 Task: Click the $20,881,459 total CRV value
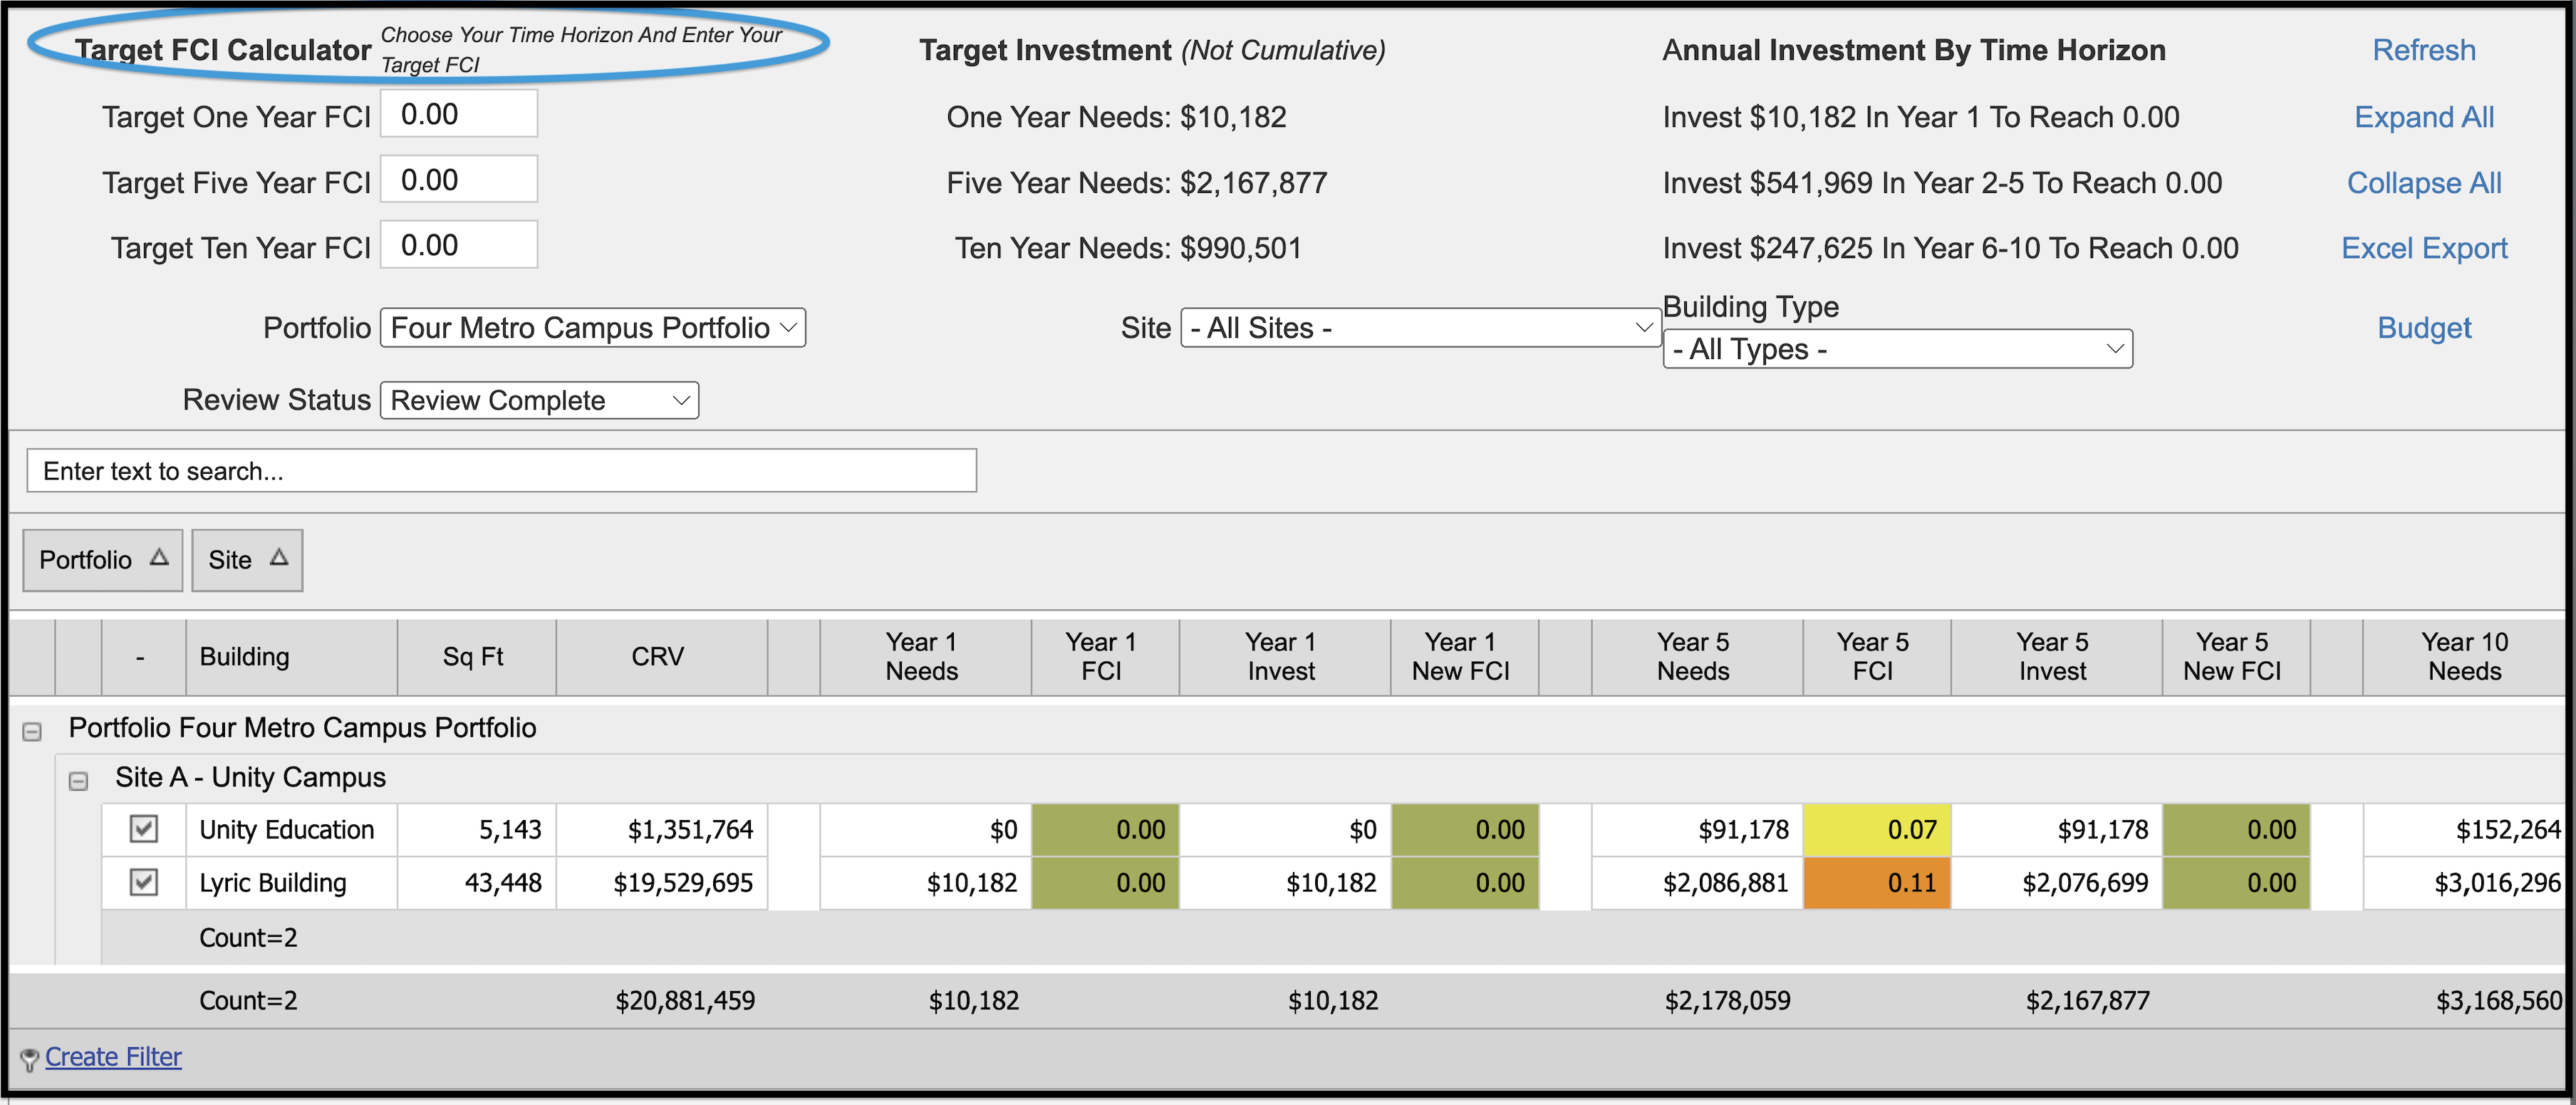point(685,1001)
